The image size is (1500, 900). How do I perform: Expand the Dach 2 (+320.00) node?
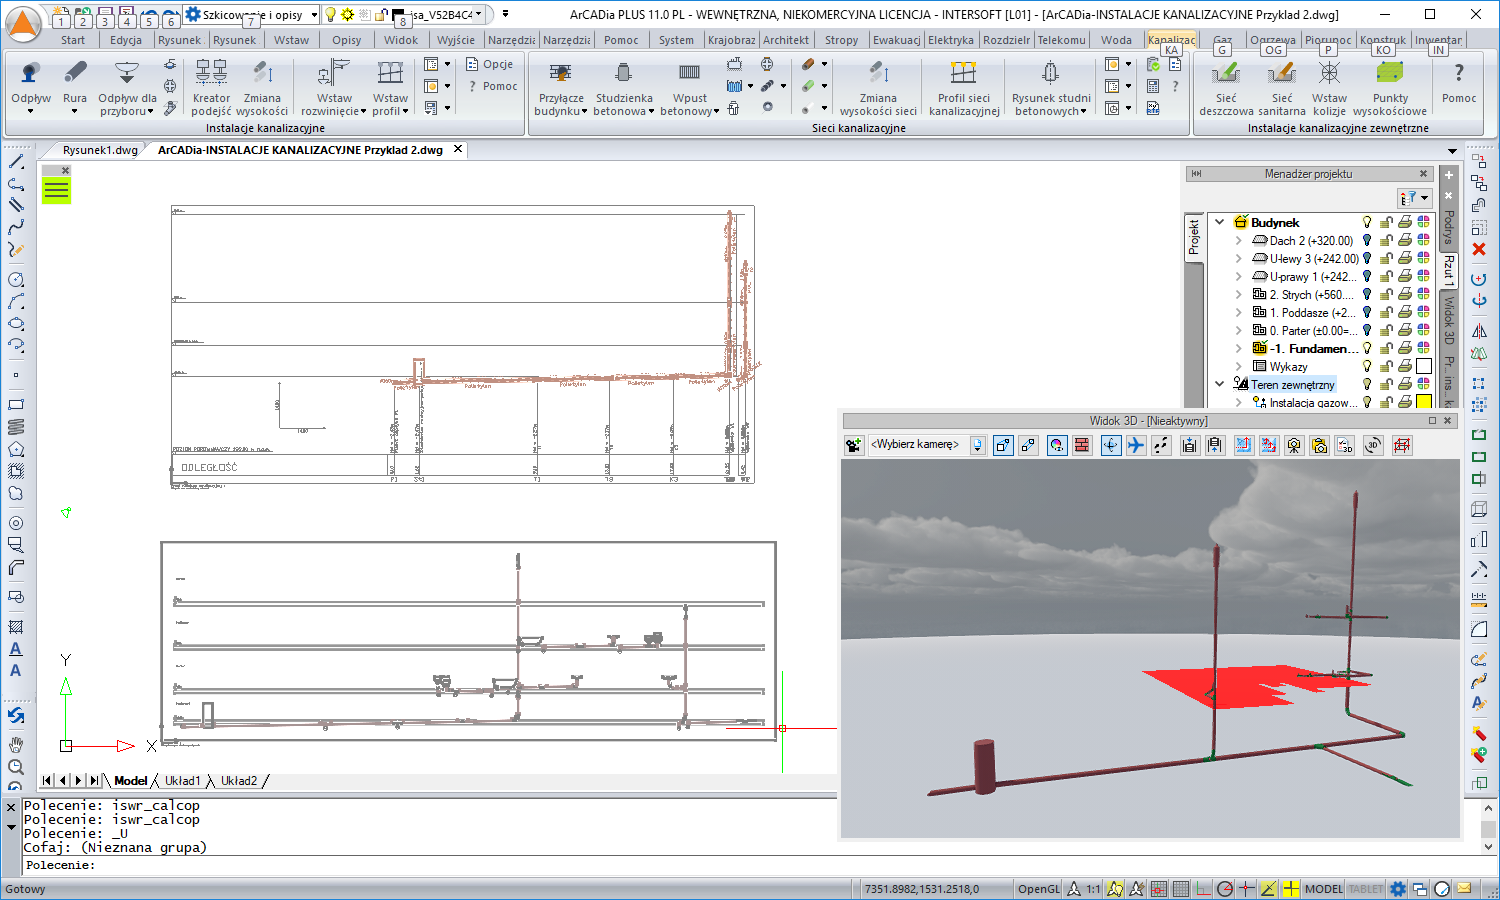(x=1238, y=240)
